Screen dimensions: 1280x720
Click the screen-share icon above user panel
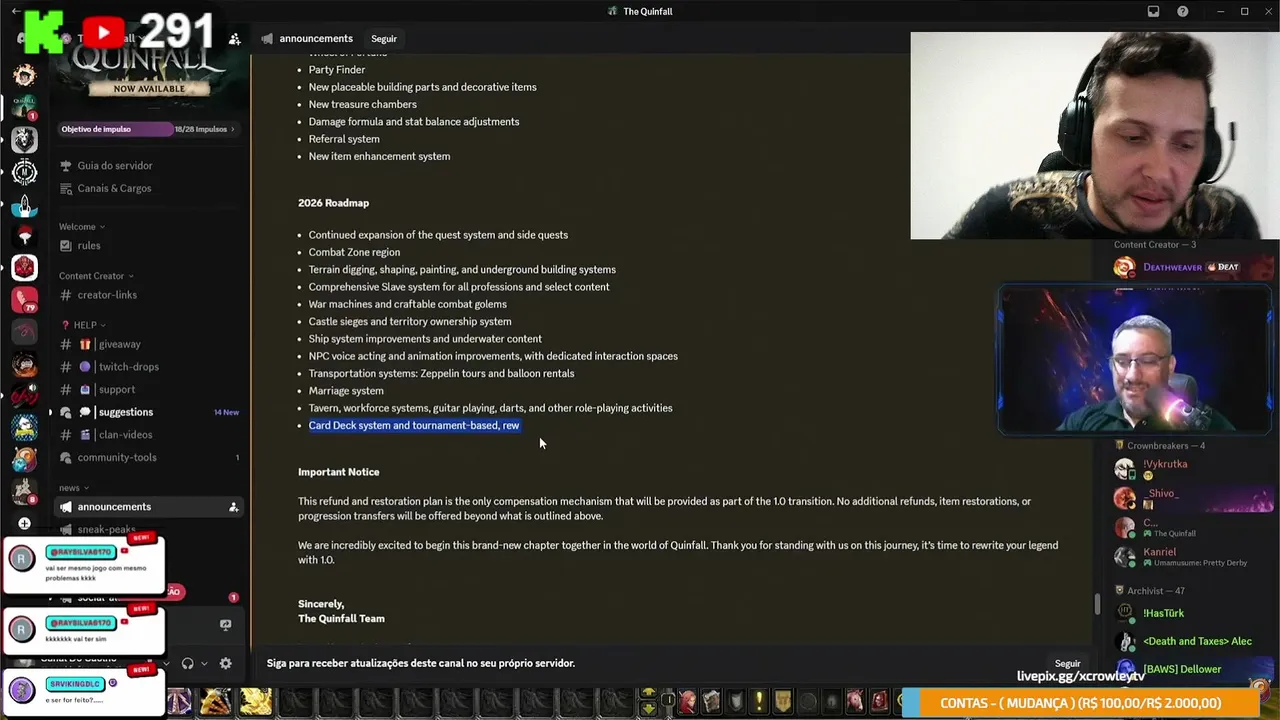point(225,625)
